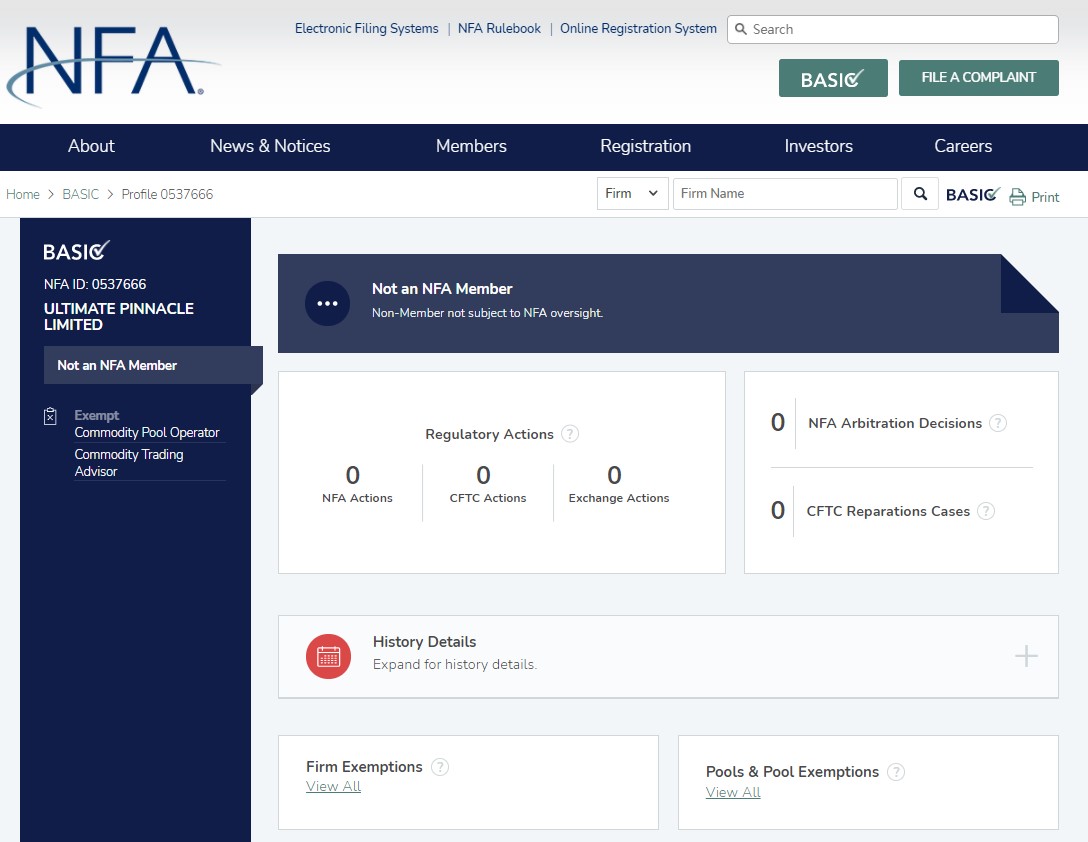Click the magnifying glass search button
Screen dimensions: 1088x842
(x=920, y=194)
